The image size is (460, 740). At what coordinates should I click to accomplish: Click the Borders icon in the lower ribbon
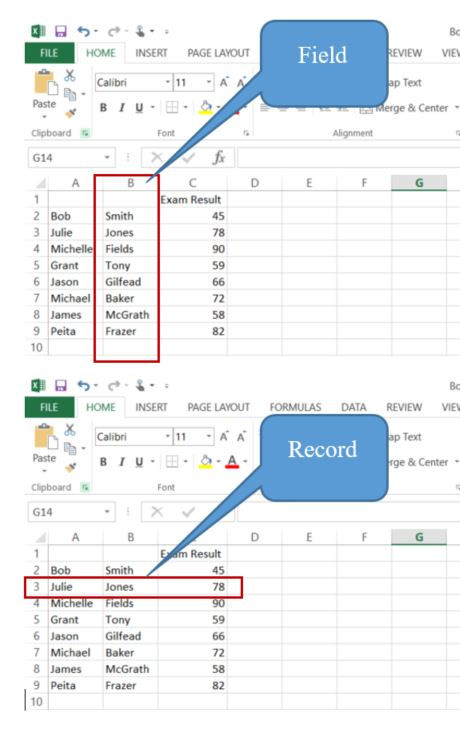[x=172, y=462]
